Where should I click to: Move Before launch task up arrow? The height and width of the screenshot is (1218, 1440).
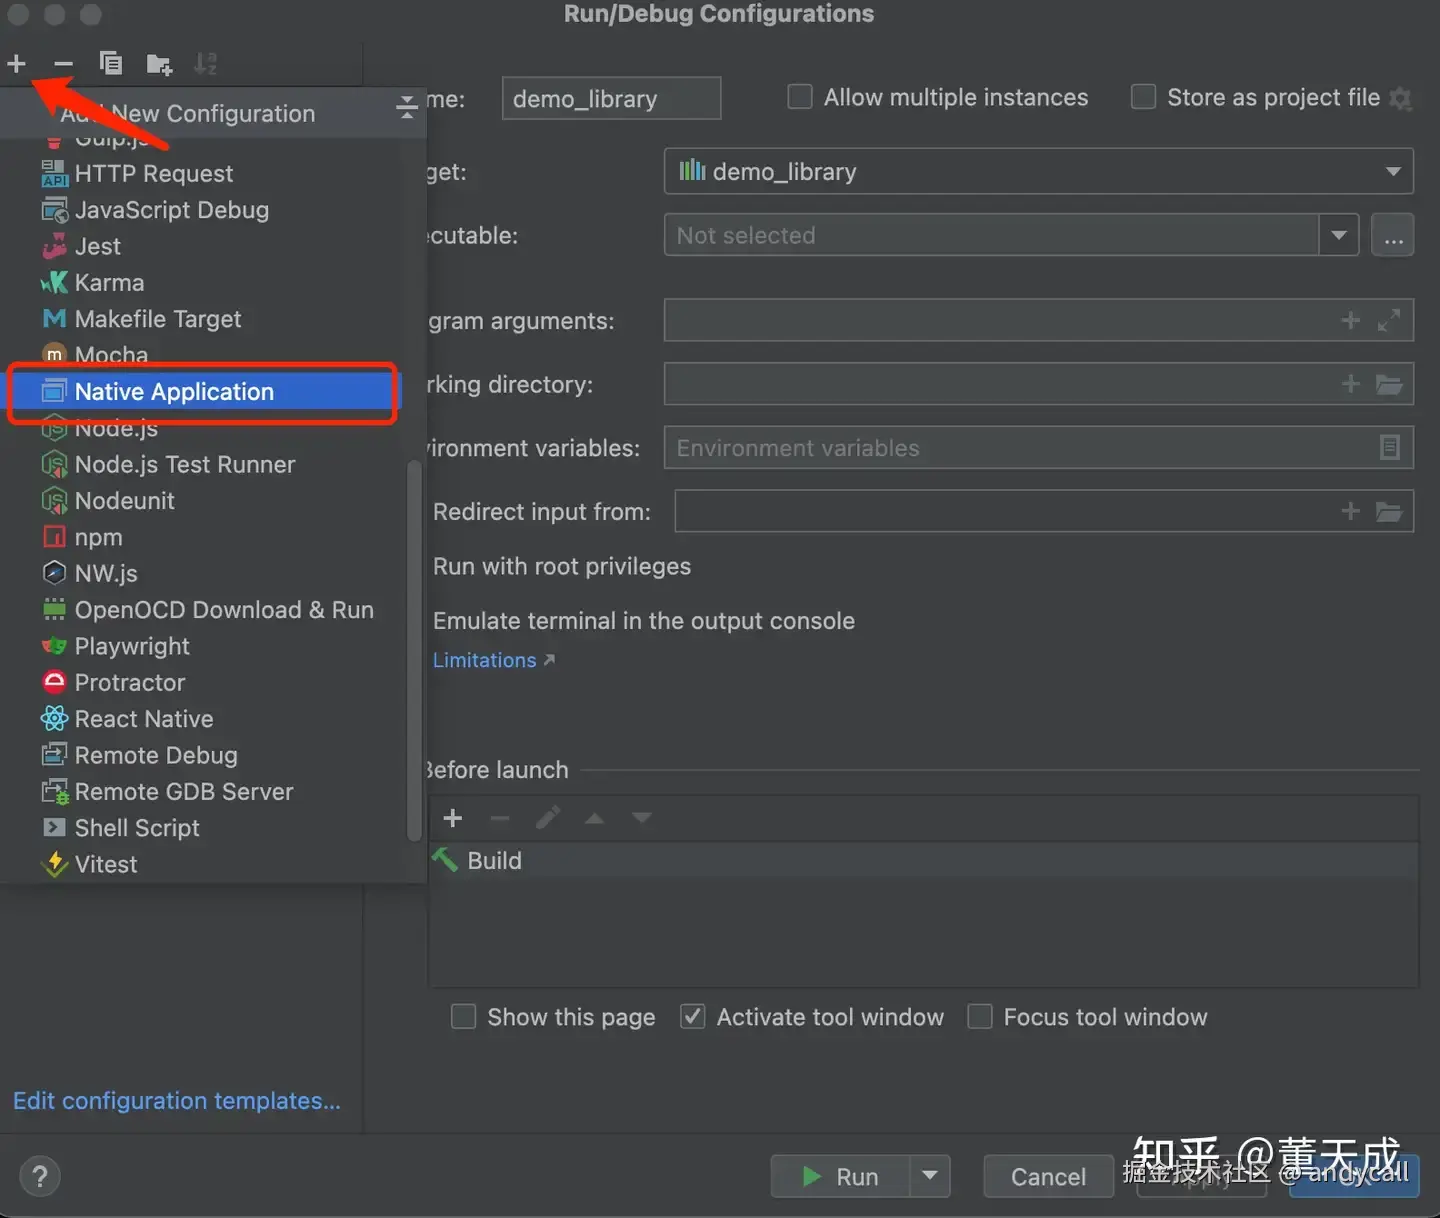594,818
